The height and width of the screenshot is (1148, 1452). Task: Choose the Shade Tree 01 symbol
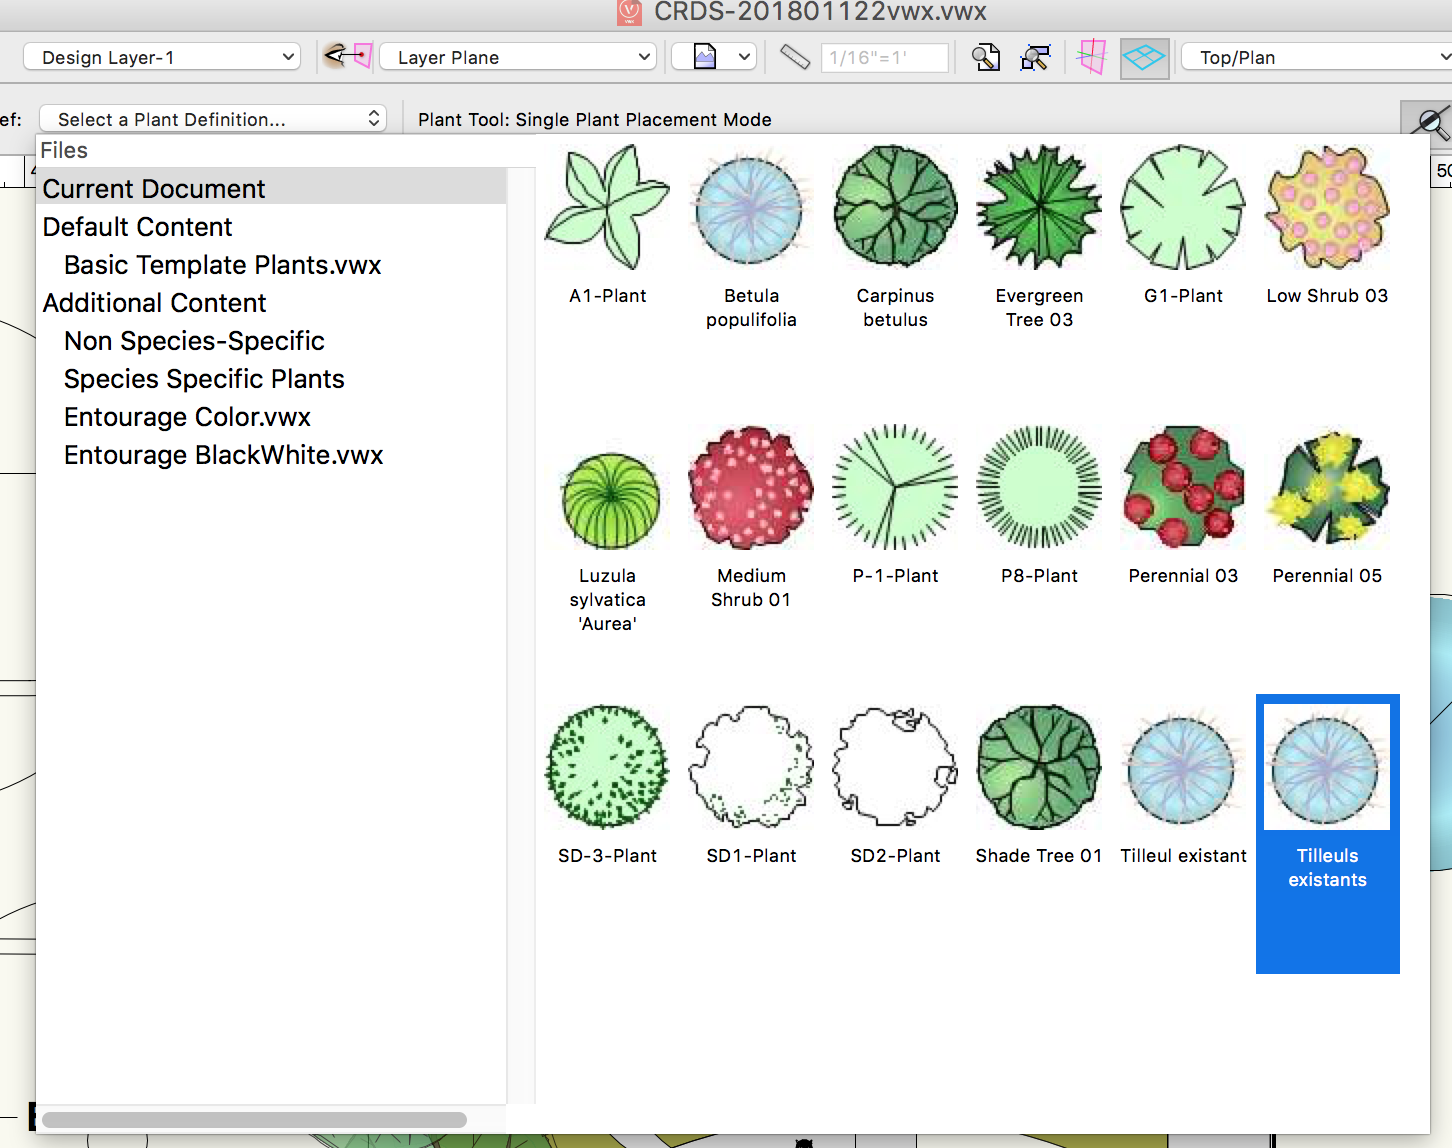click(1038, 767)
